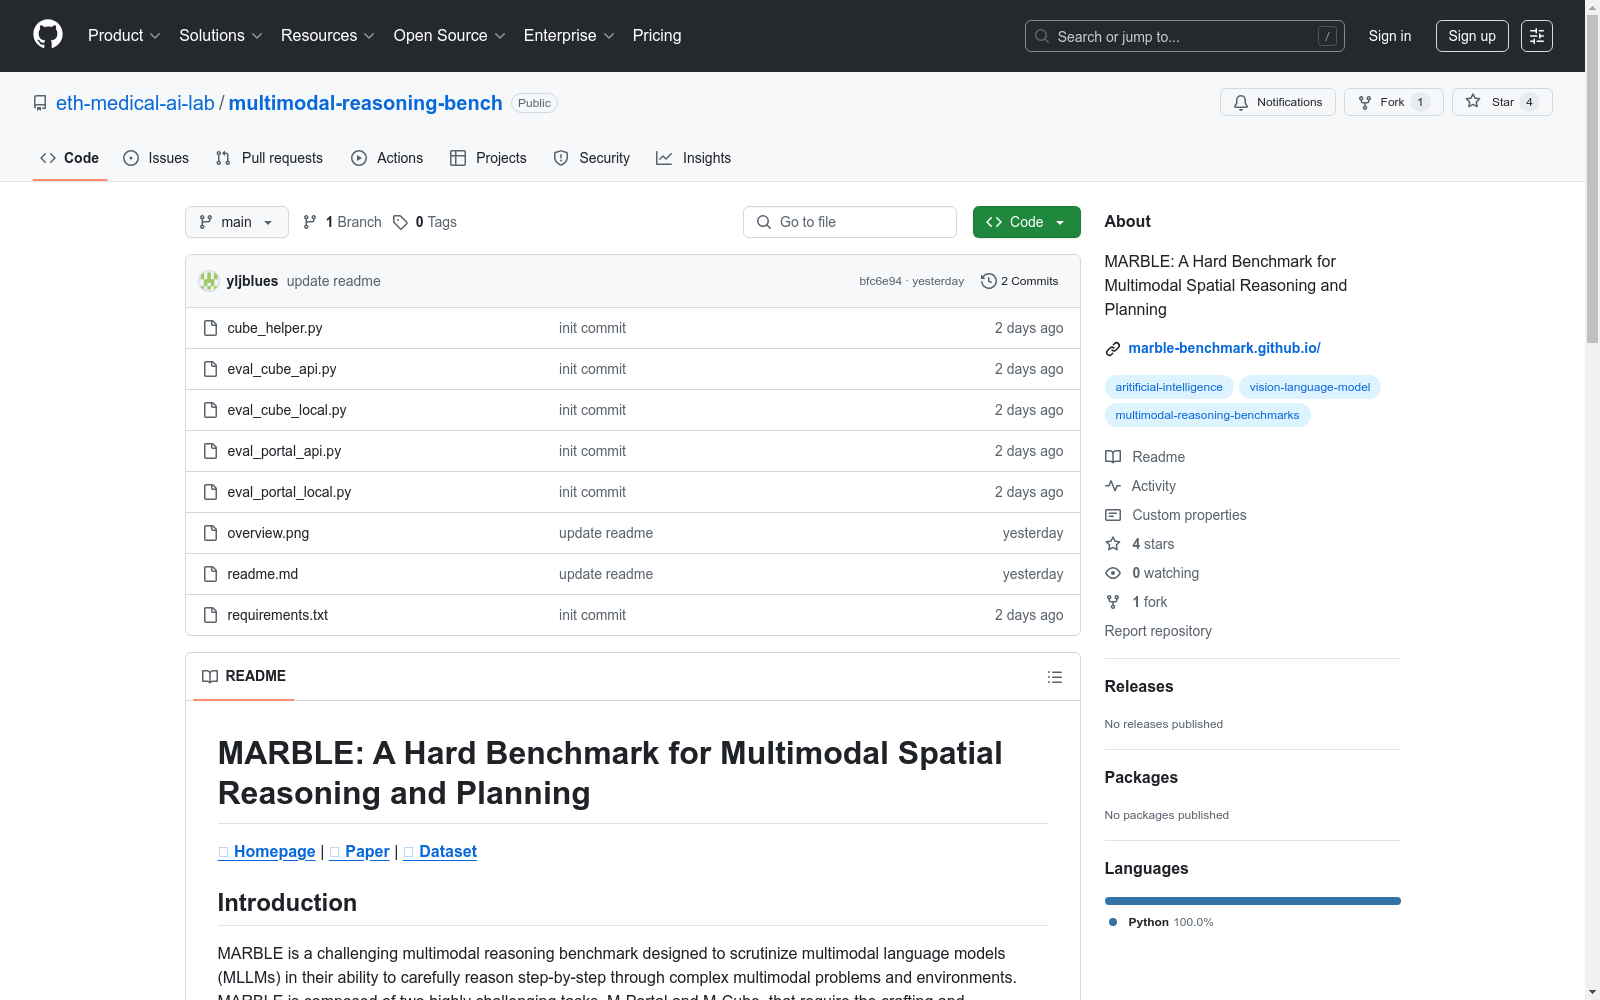Switch to the Insights tab
The width and height of the screenshot is (1600, 1000).
[693, 158]
